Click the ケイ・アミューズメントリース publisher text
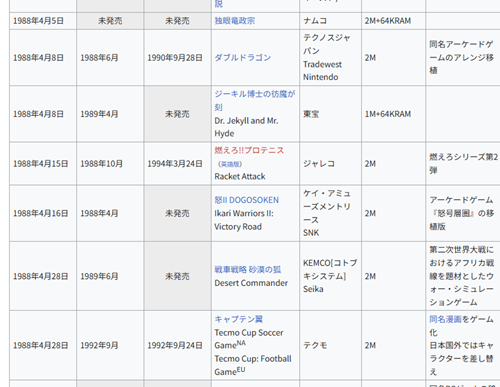500x387 pixels. click(x=327, y=207)
